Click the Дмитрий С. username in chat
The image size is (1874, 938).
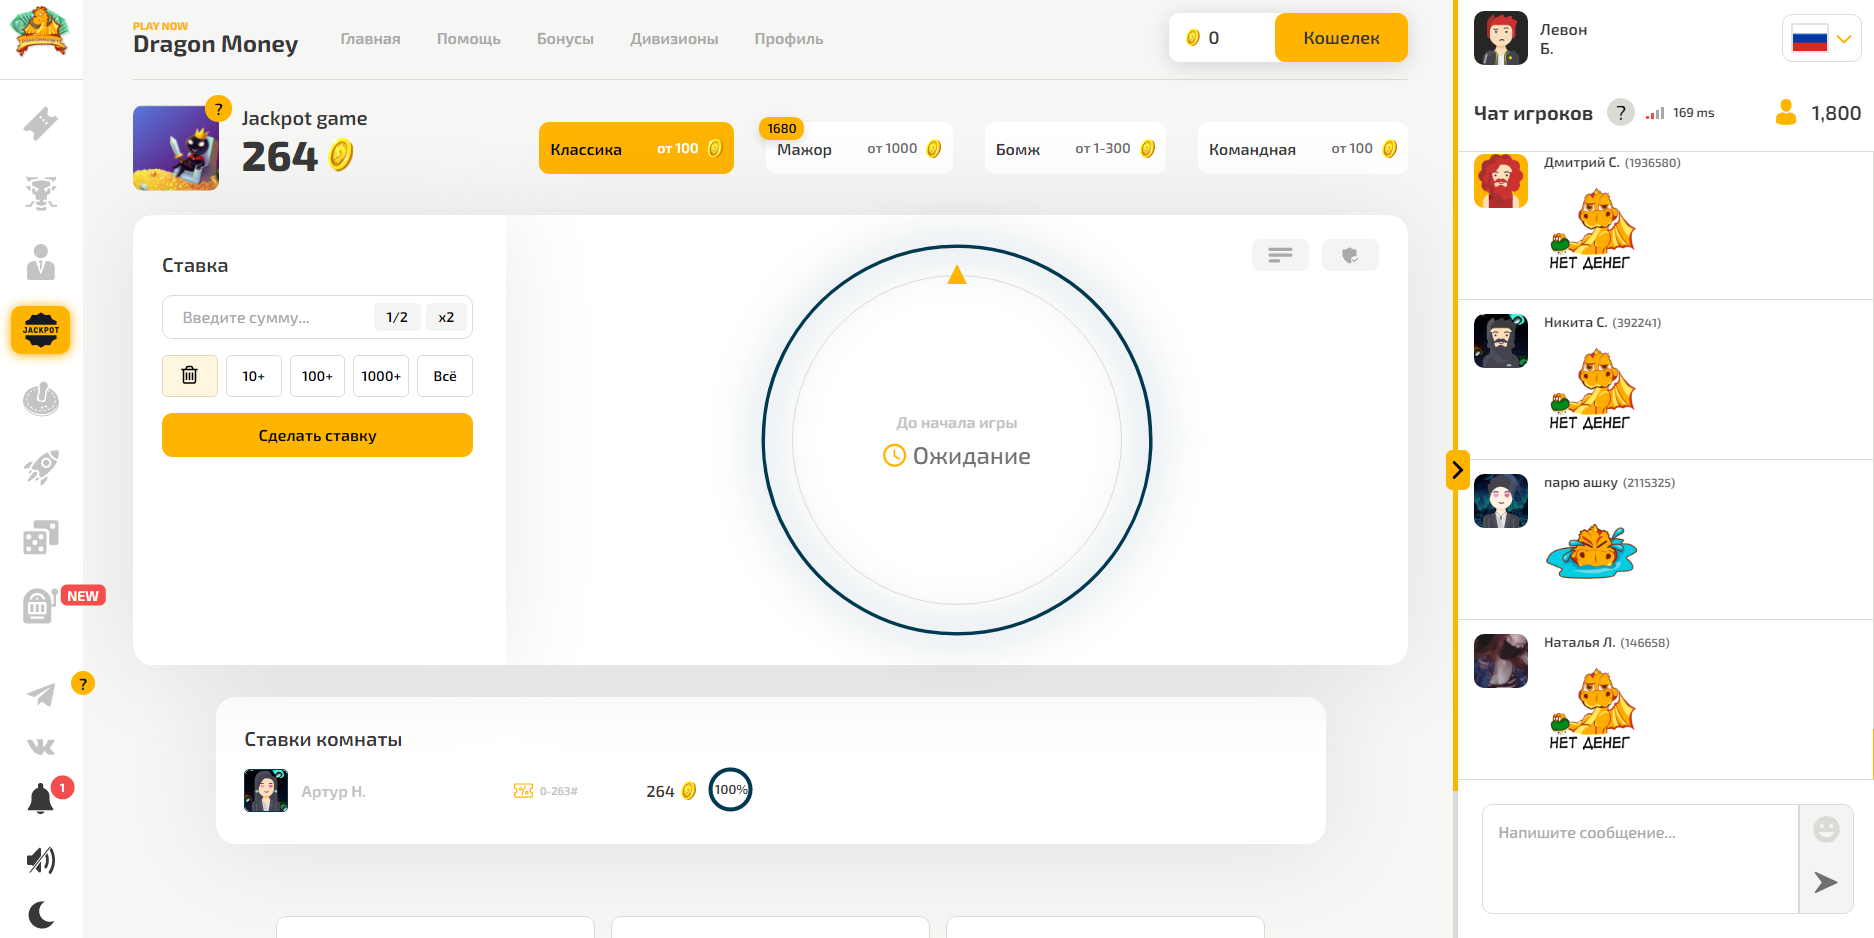pos(1581,162)
